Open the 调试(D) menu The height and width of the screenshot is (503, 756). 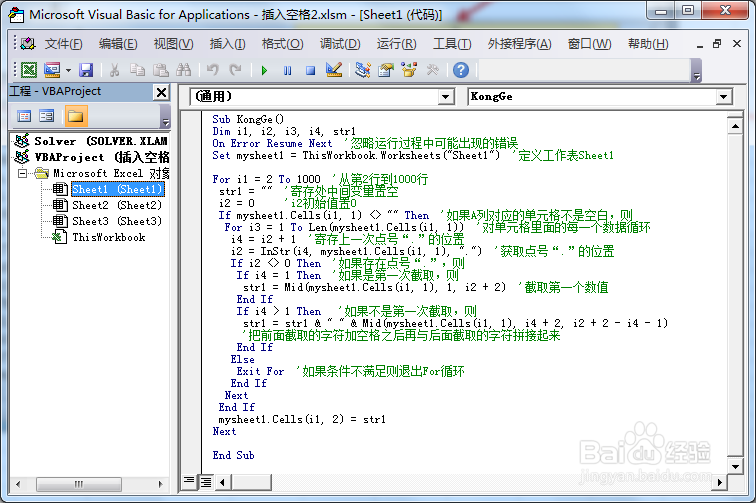(340, 44)
